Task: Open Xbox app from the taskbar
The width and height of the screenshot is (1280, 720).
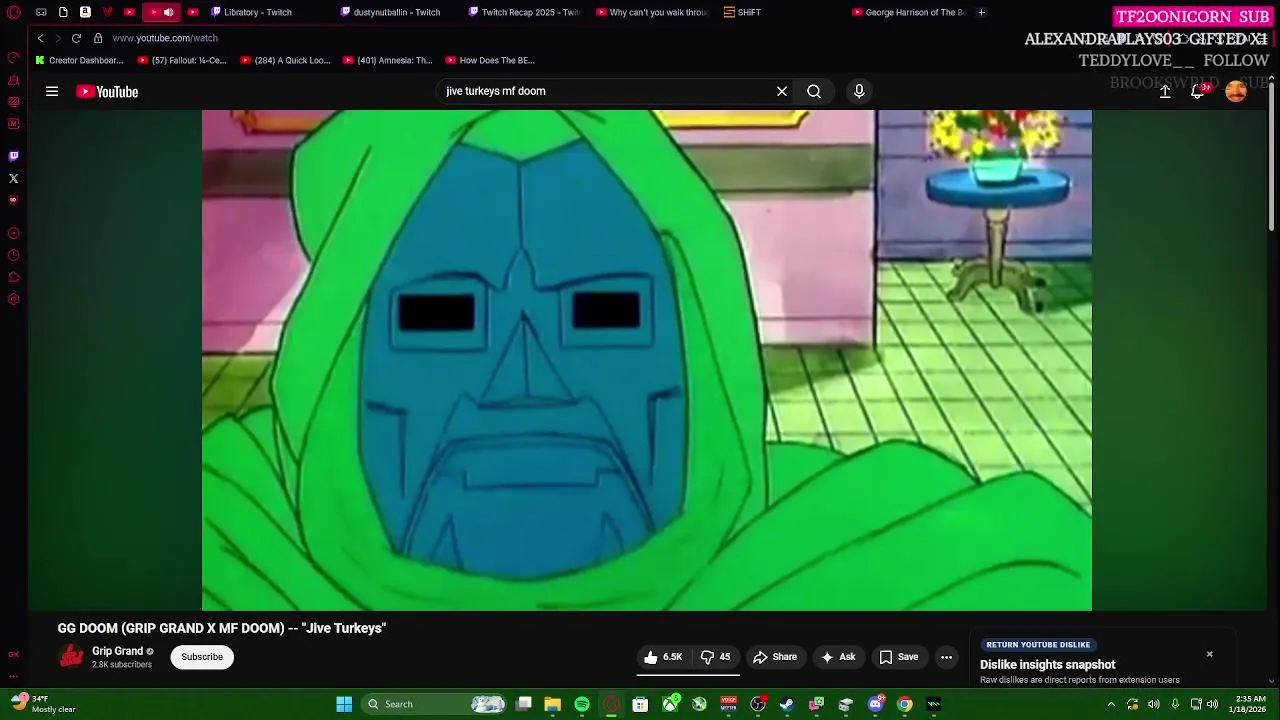Action: 670,704
